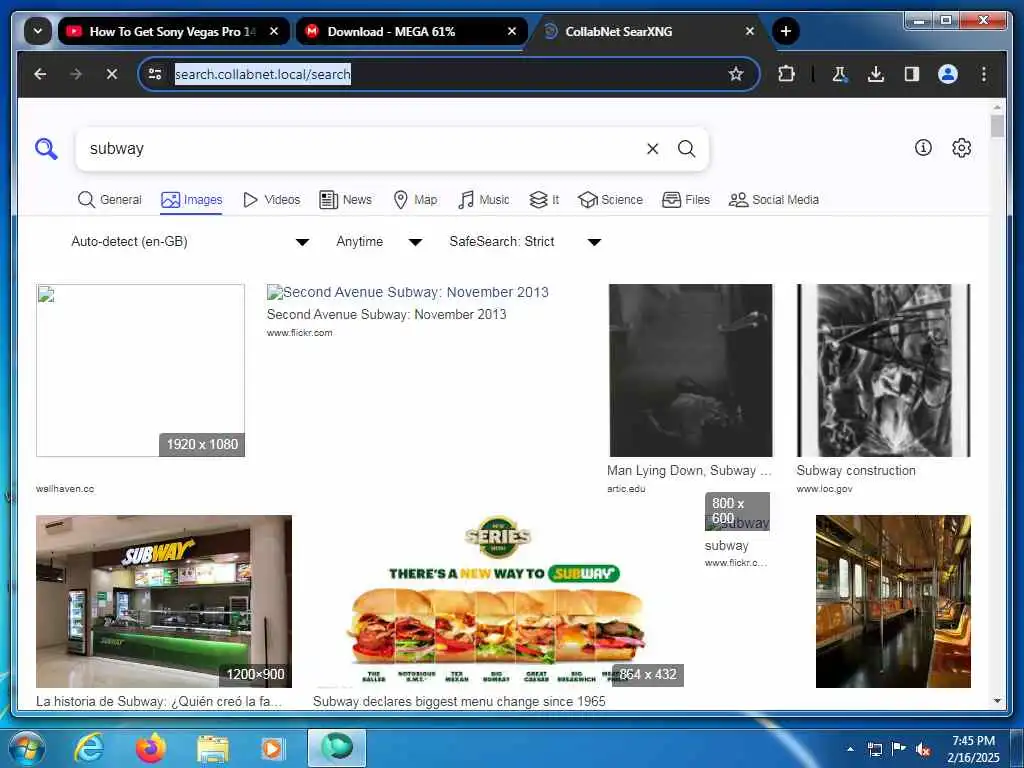Open the user profile menu
1024x768 pixels.
click(948, 74)
